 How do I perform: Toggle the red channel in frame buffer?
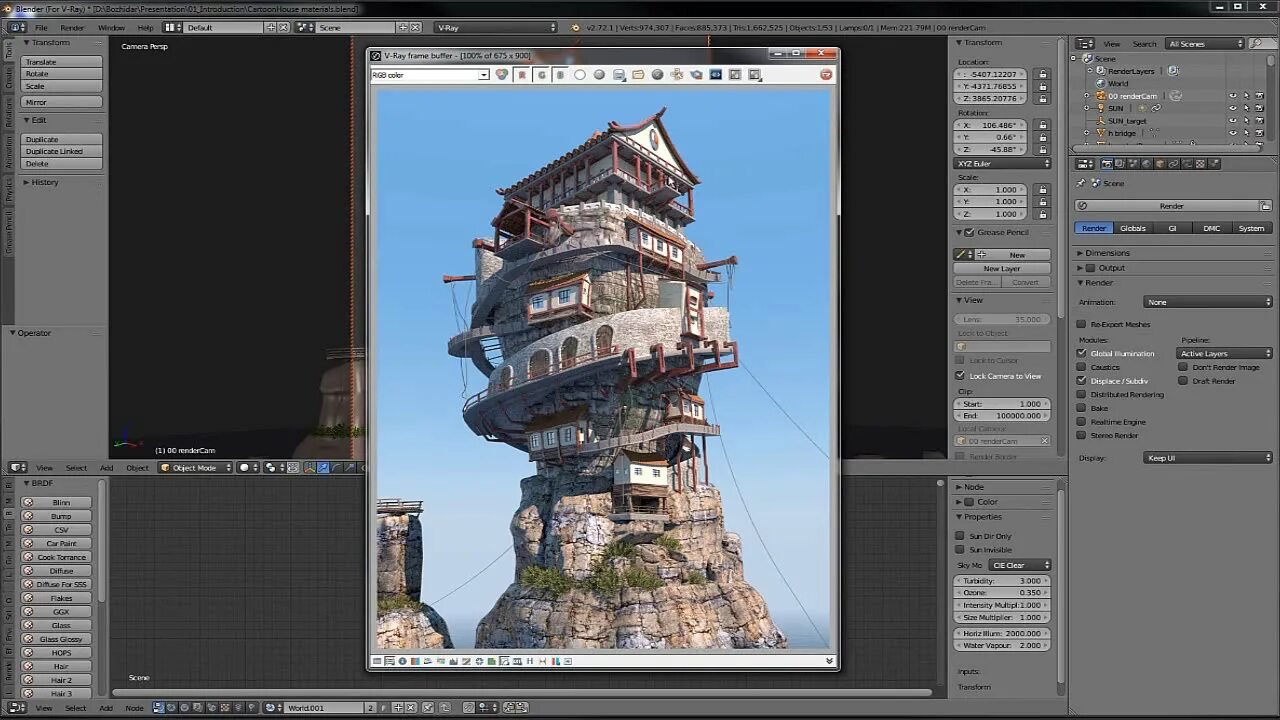[x=521, y=74]
